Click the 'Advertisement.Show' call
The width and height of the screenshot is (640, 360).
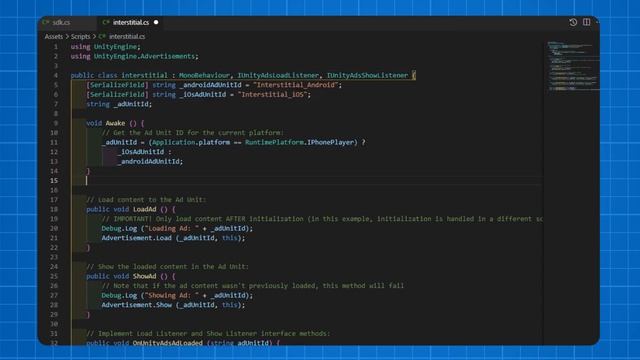136,305
